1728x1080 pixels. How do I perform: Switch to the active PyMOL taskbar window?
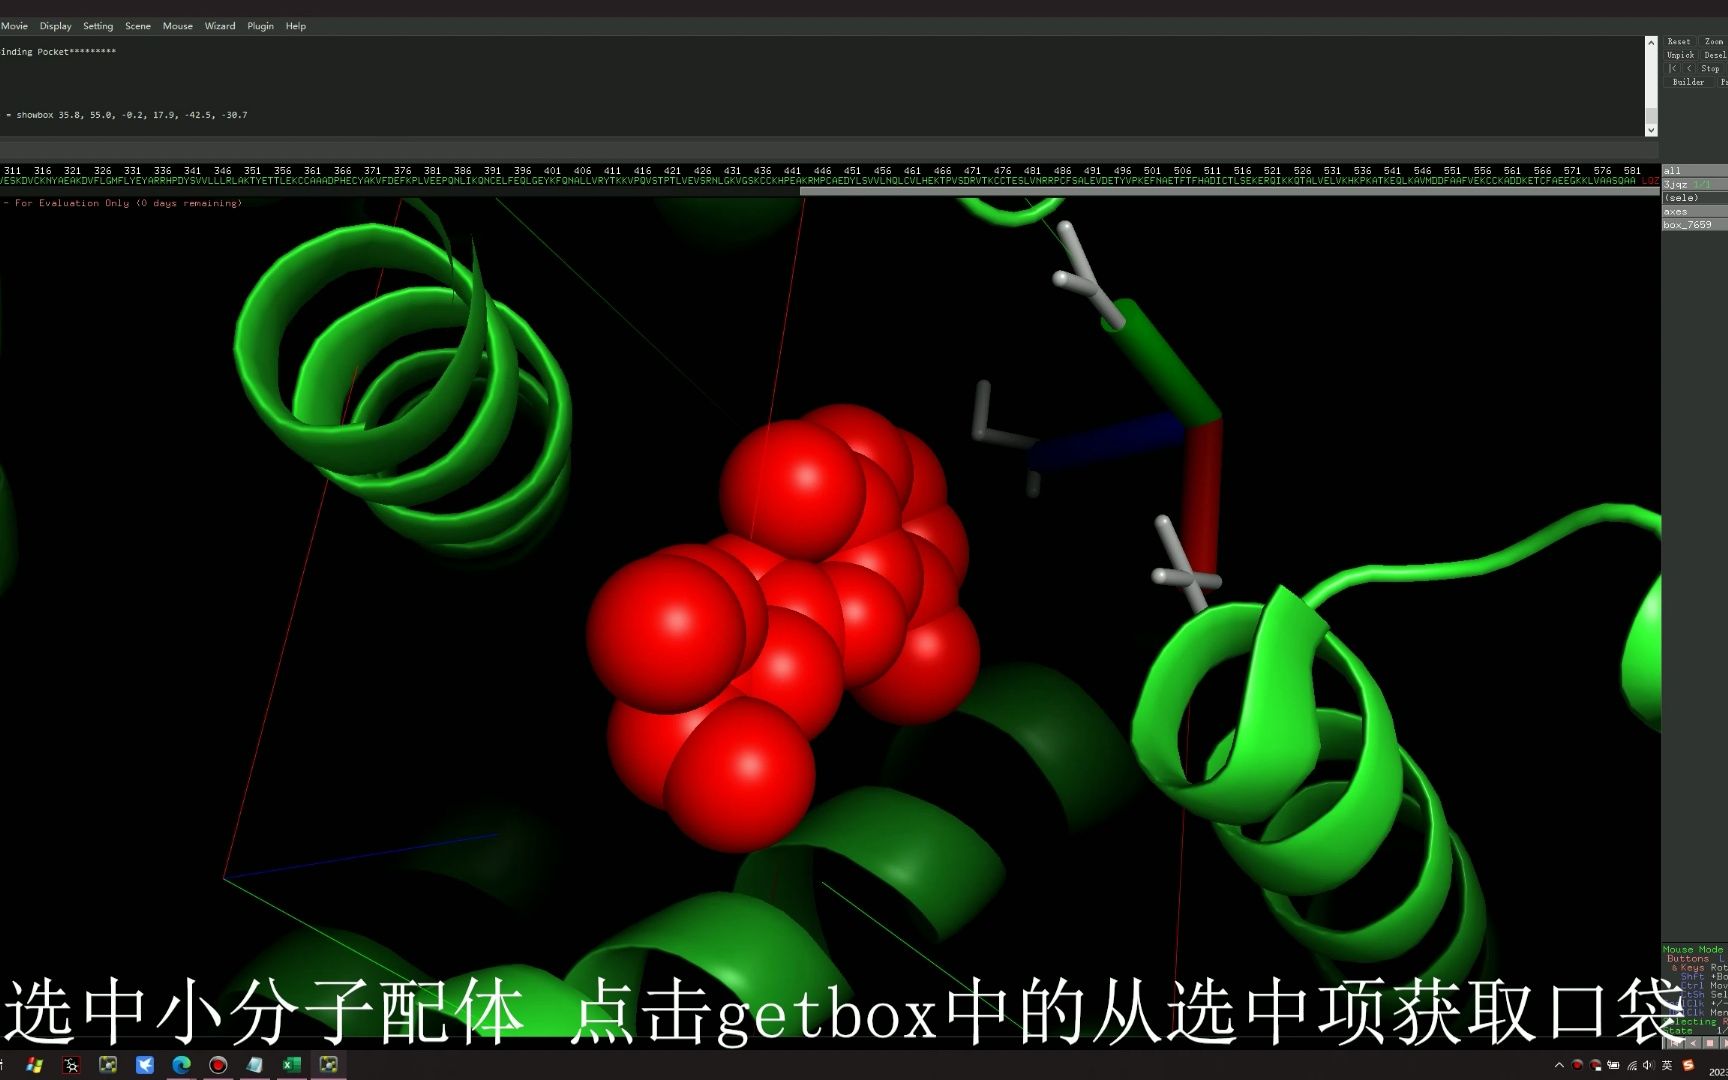(328, 1065)
